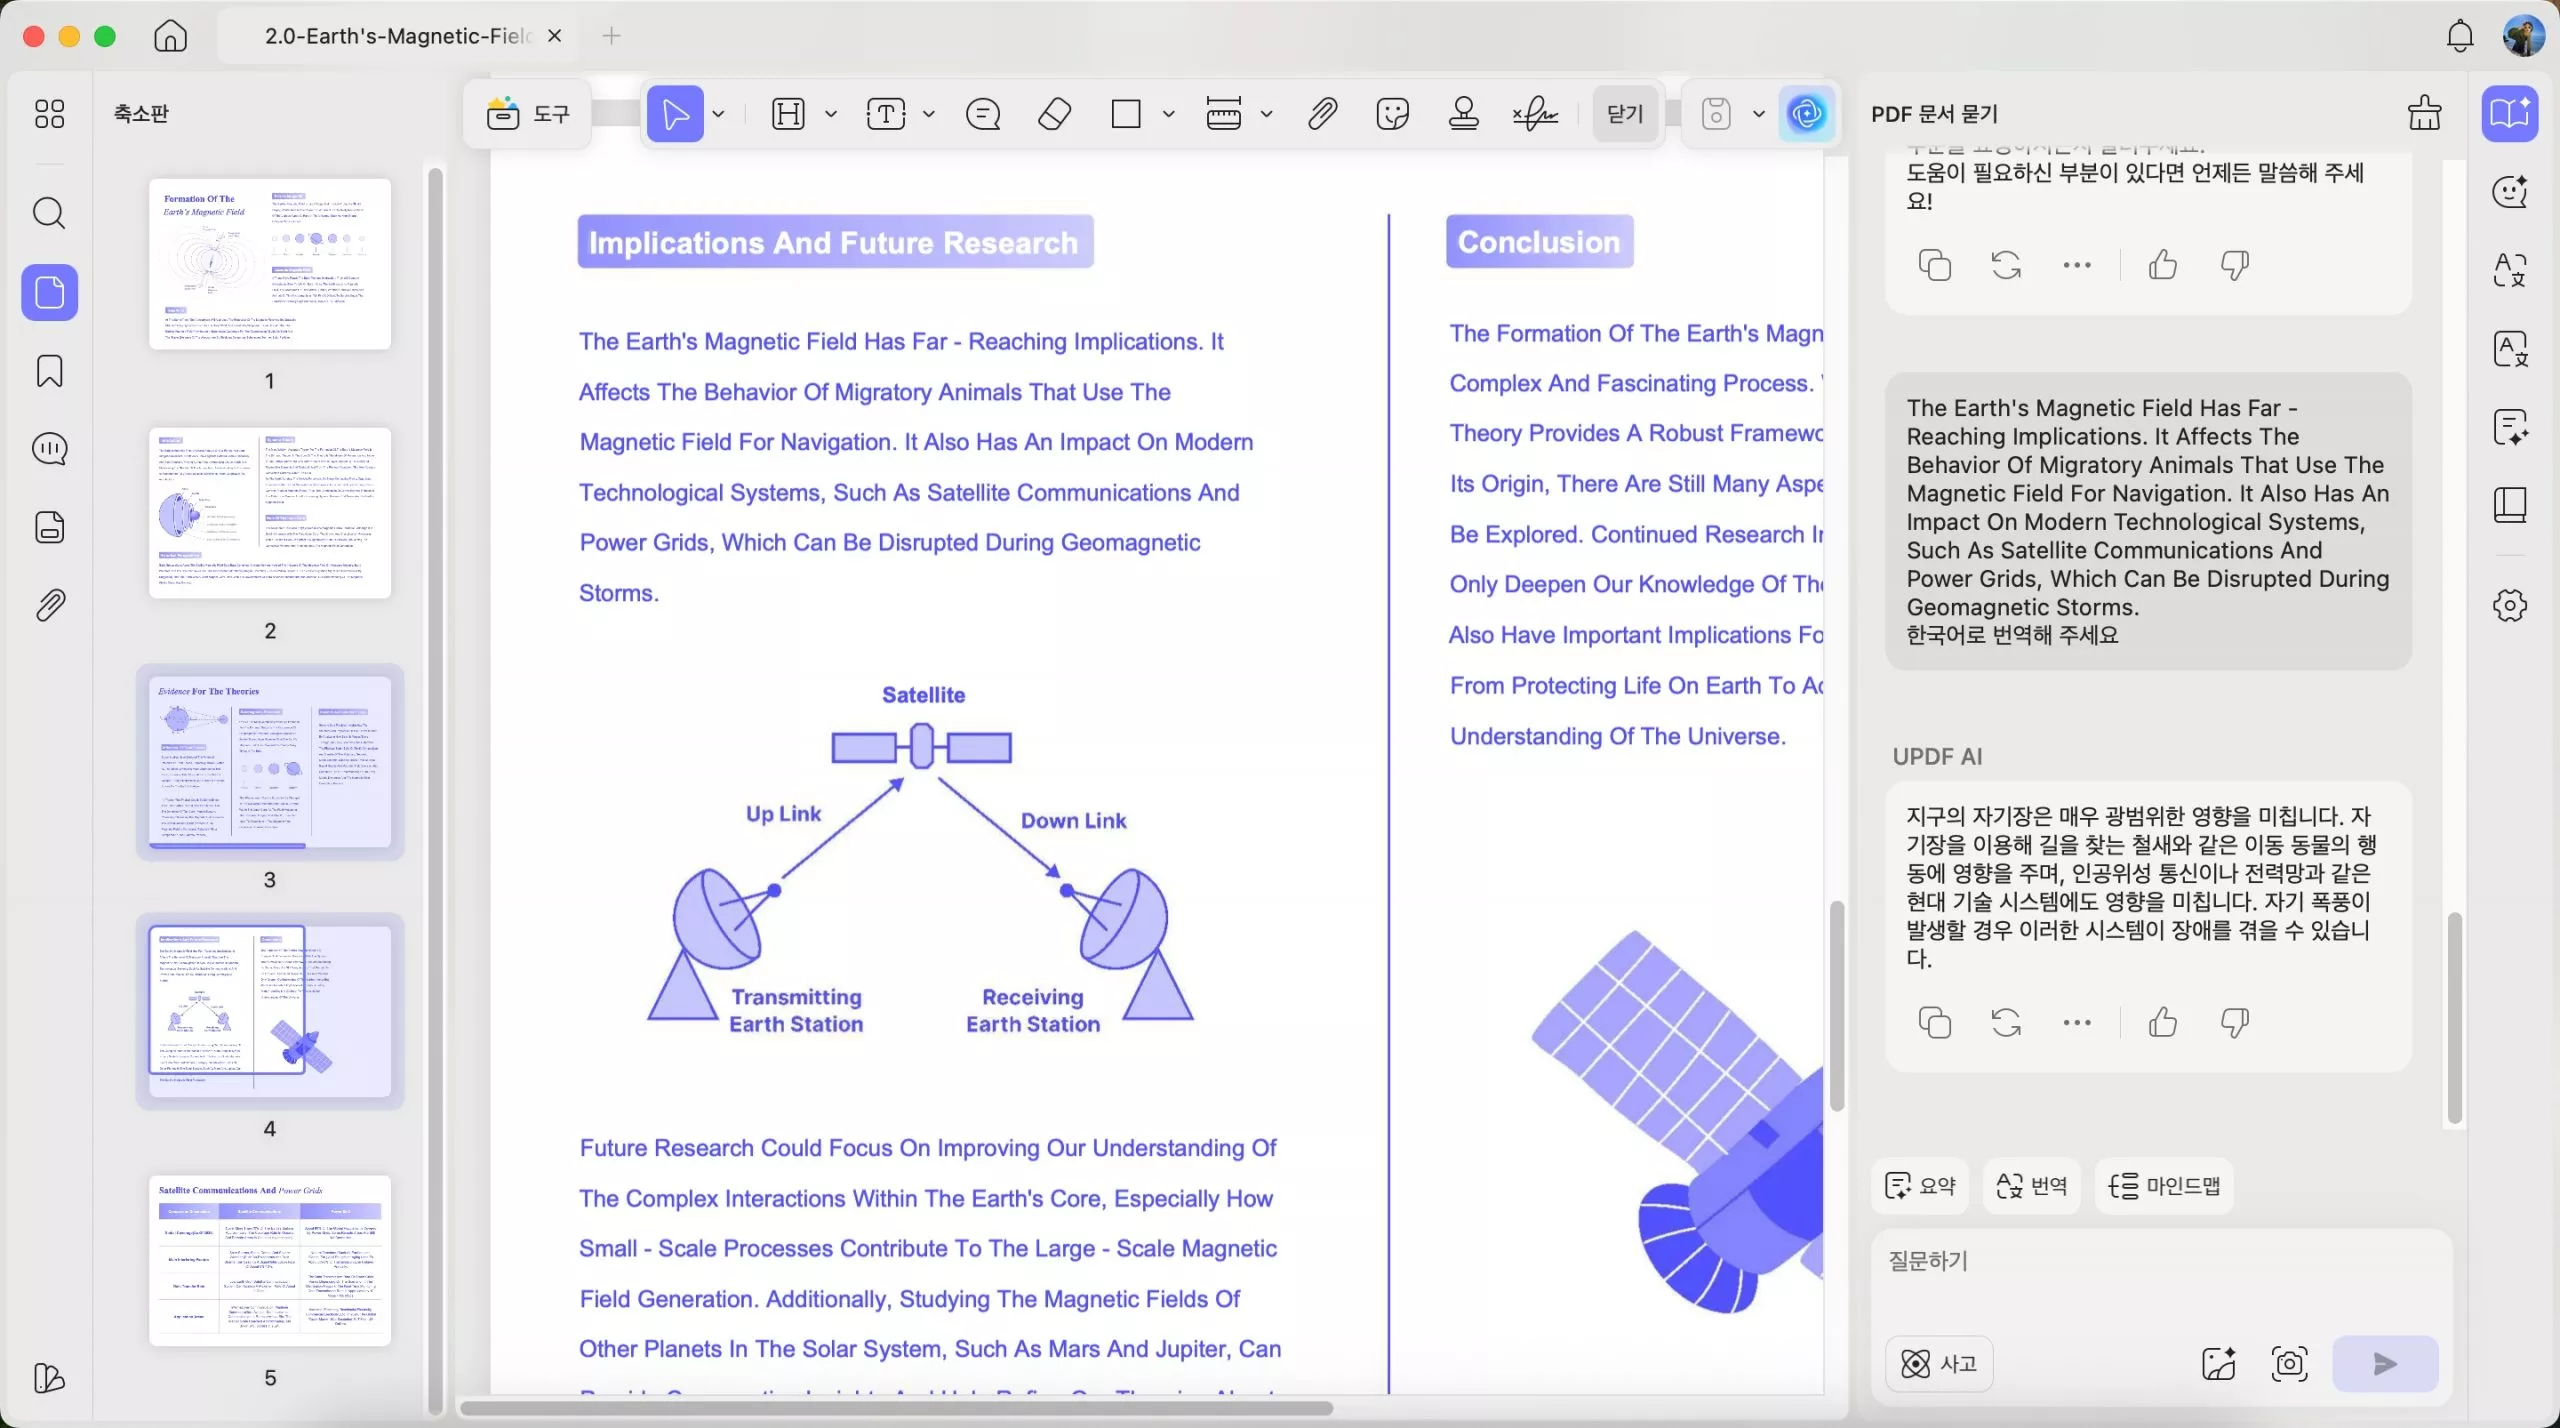Expand the highlighter tool dropdown arrow

tap(830, 114)
